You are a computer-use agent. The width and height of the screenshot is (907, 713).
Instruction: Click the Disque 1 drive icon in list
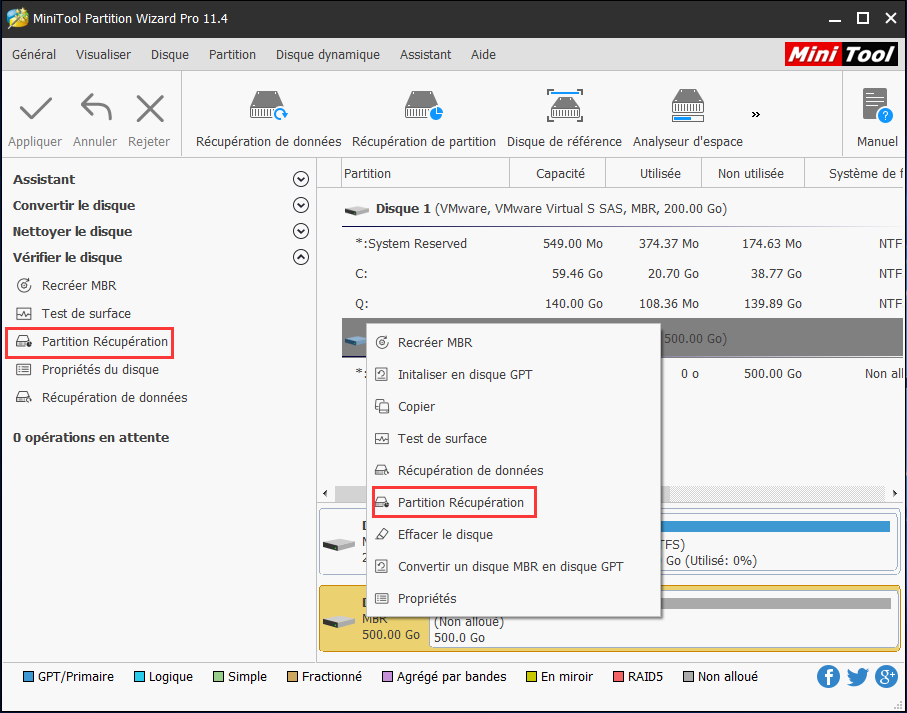pyautogui.click(x=356, y=210)
